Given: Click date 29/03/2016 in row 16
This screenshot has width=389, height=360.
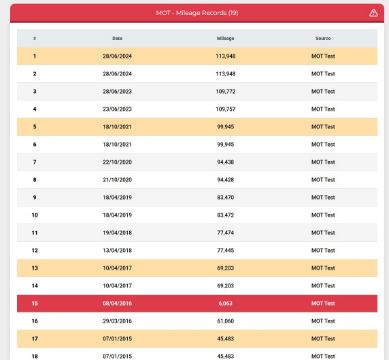Looking at the screenshot, I should pos(117,321).
